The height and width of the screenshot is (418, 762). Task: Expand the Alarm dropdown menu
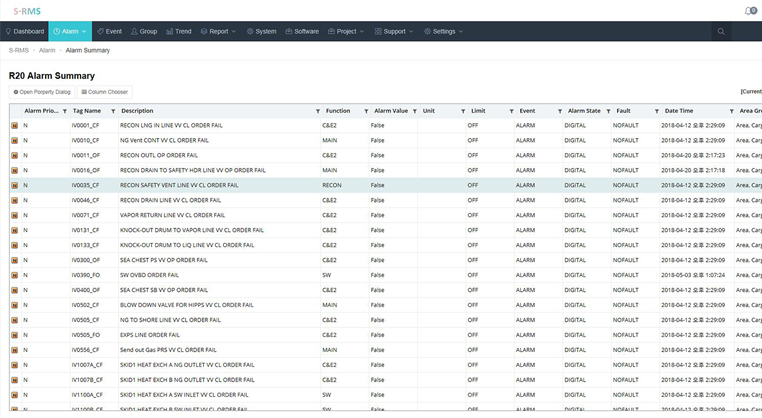tap(70, 32)
